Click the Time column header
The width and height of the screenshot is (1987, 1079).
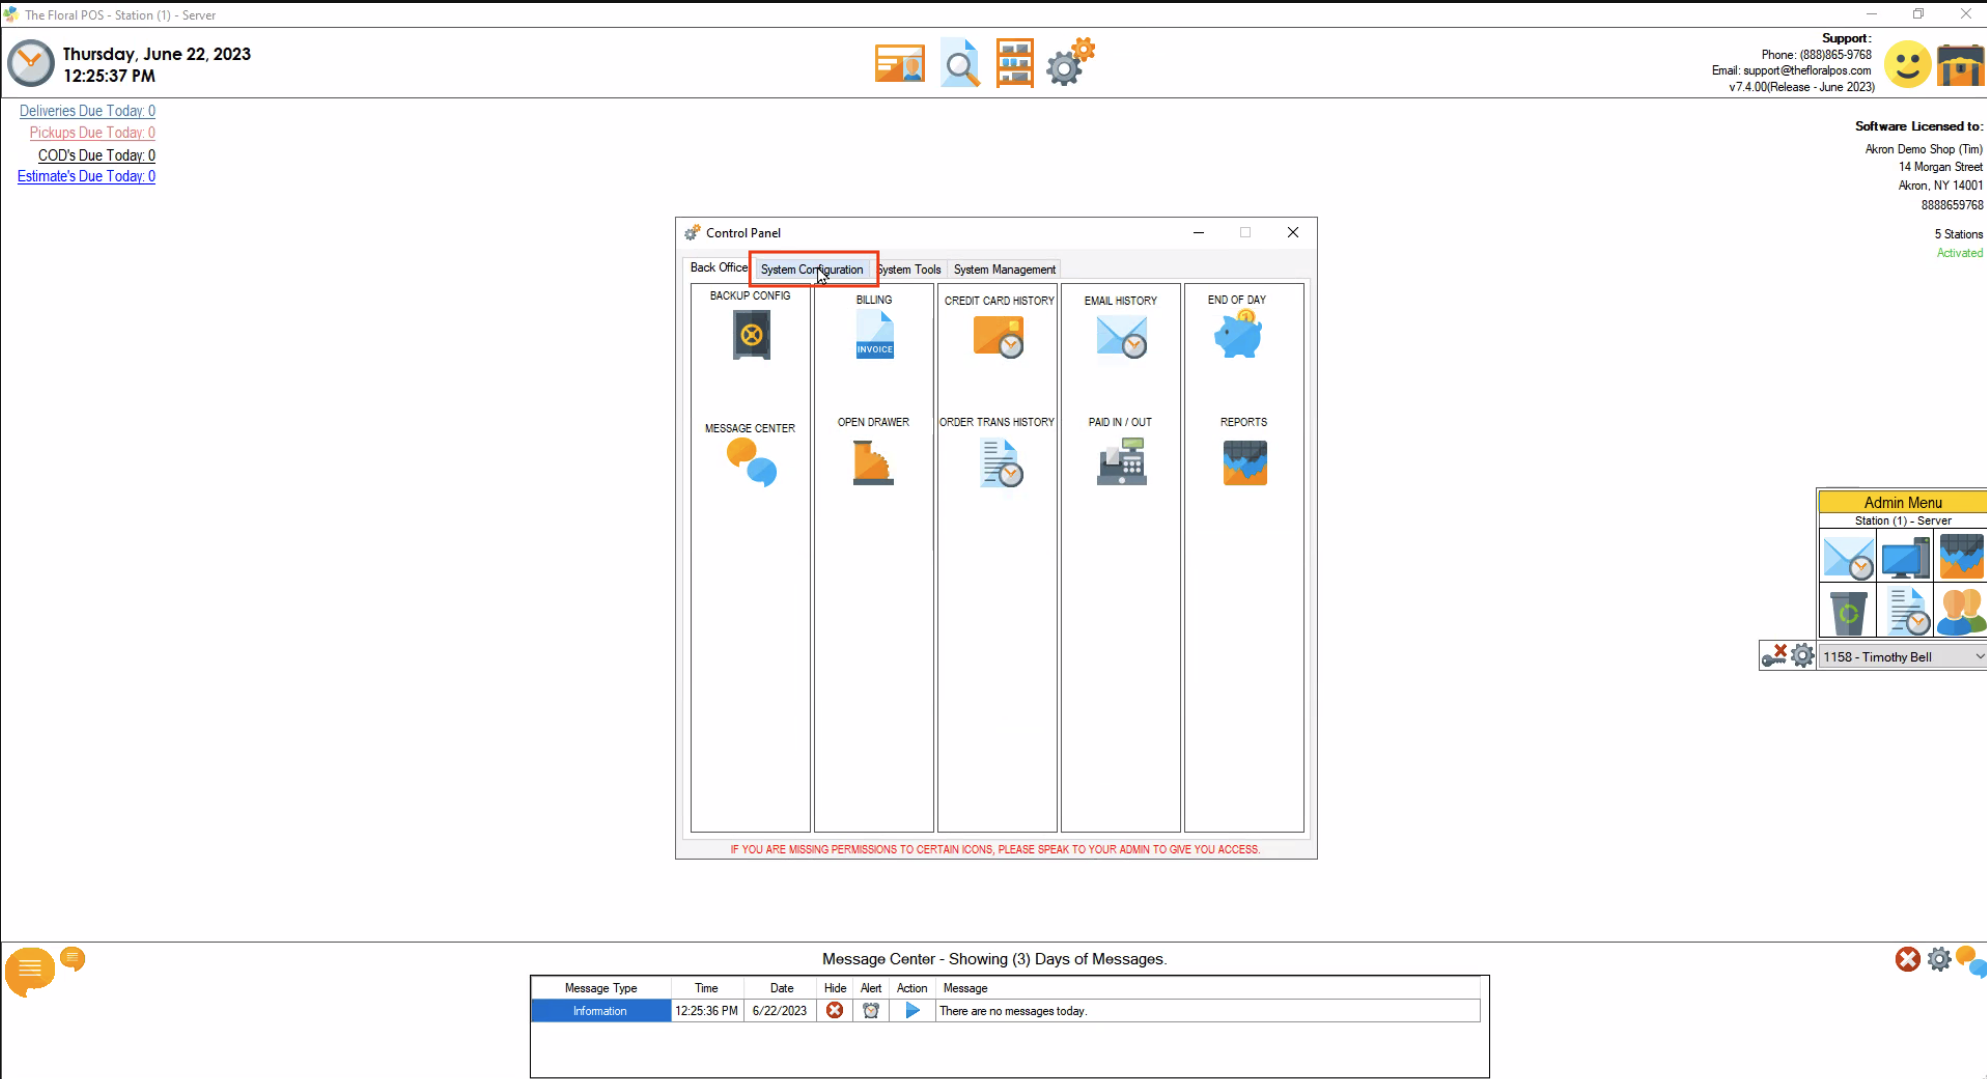click(706, 988)
